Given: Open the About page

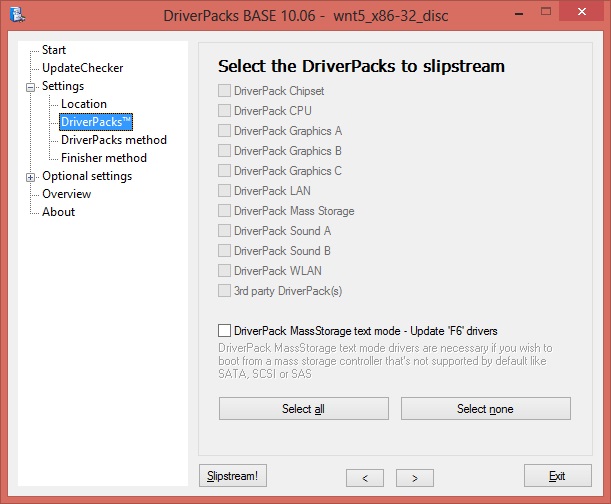Looking at the screenshot, I should pyautogui.click(x=58, y=212).
